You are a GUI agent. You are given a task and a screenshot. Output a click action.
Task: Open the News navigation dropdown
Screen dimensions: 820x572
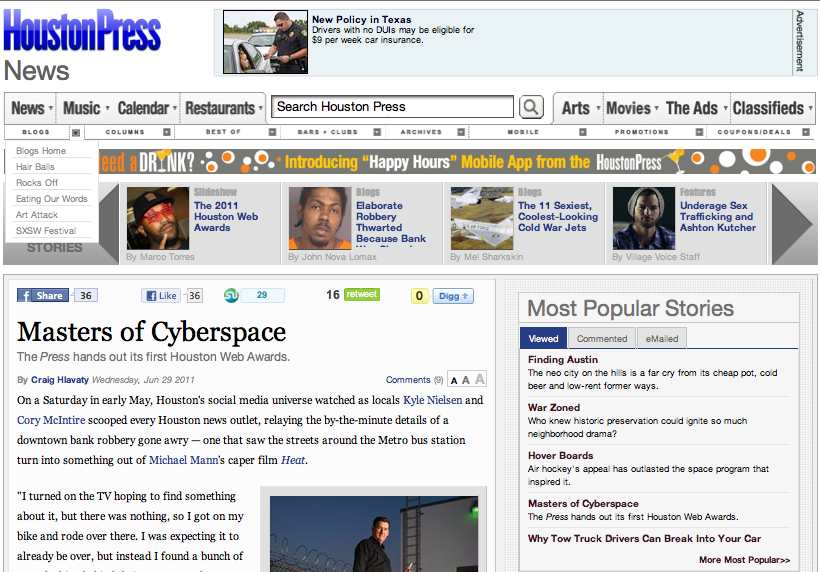[x=31, y=108]
